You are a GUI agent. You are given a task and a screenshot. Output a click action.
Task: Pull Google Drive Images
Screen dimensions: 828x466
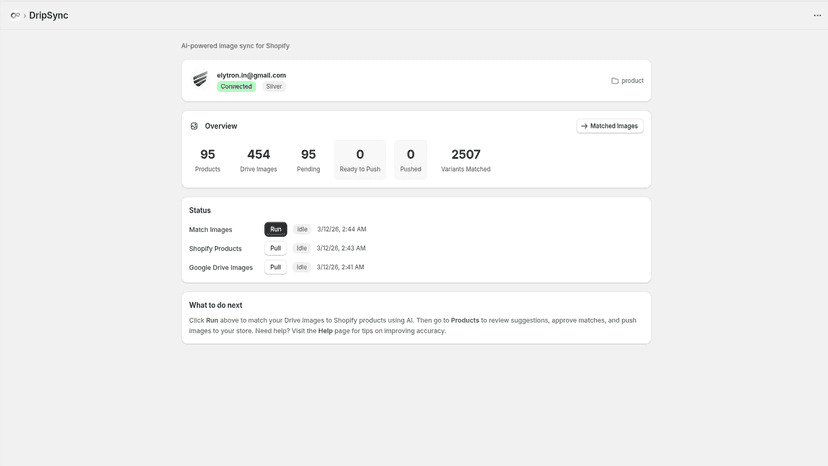[x=276, y=267]
